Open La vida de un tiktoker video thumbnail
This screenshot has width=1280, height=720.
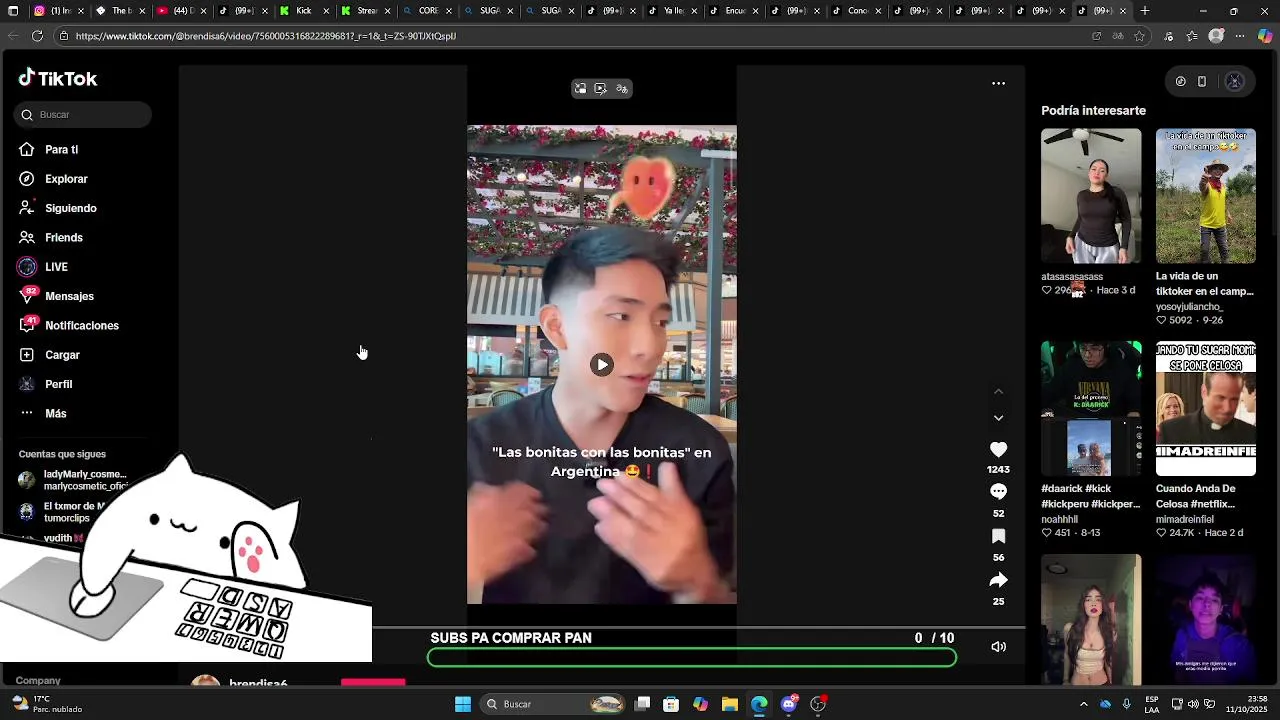1206,196
